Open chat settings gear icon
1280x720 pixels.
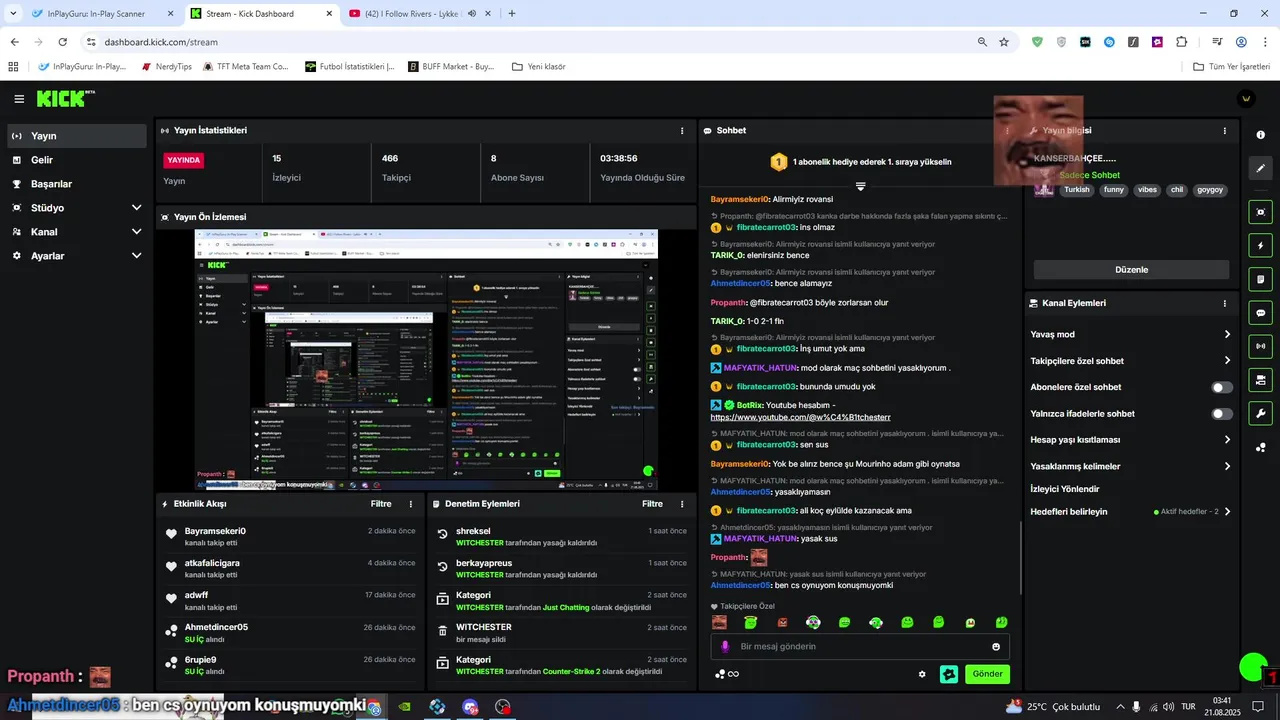tap(922, 674)
